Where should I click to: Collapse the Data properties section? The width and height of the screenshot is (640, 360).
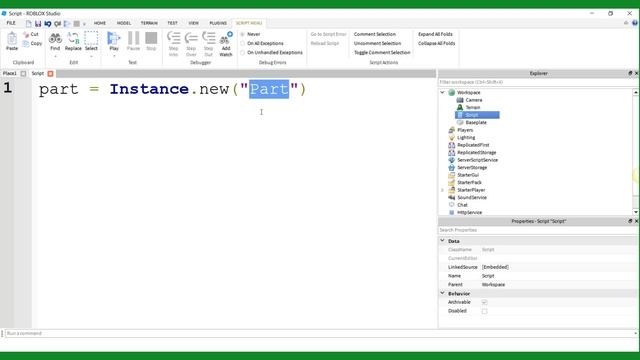point(442,241)
